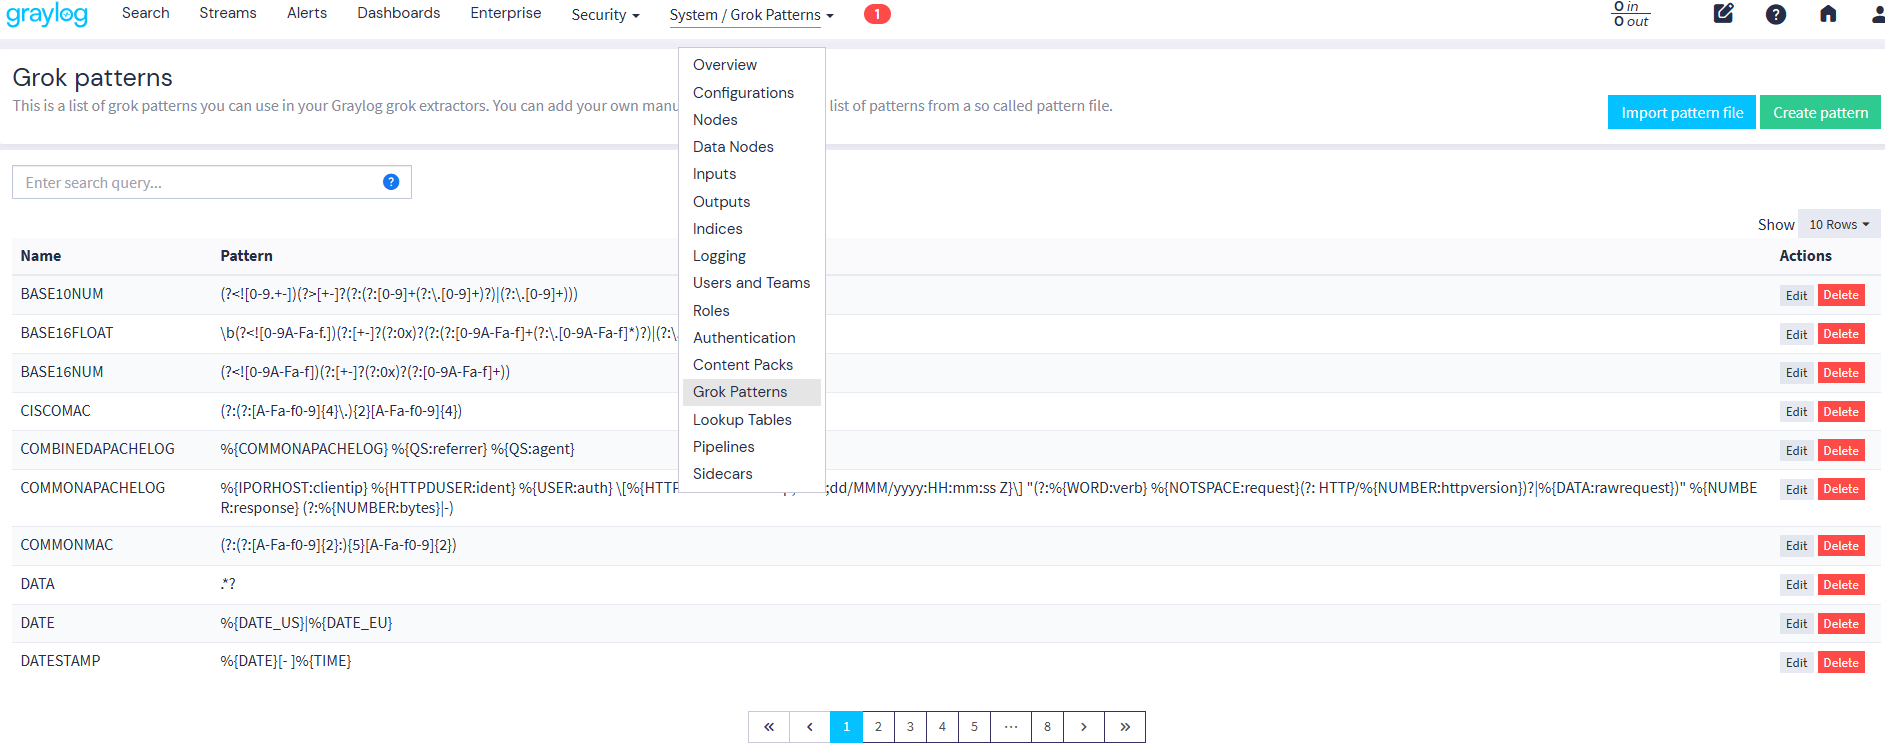
Task: Click the Create pattern button
Action: click(x=1820, y=113)
